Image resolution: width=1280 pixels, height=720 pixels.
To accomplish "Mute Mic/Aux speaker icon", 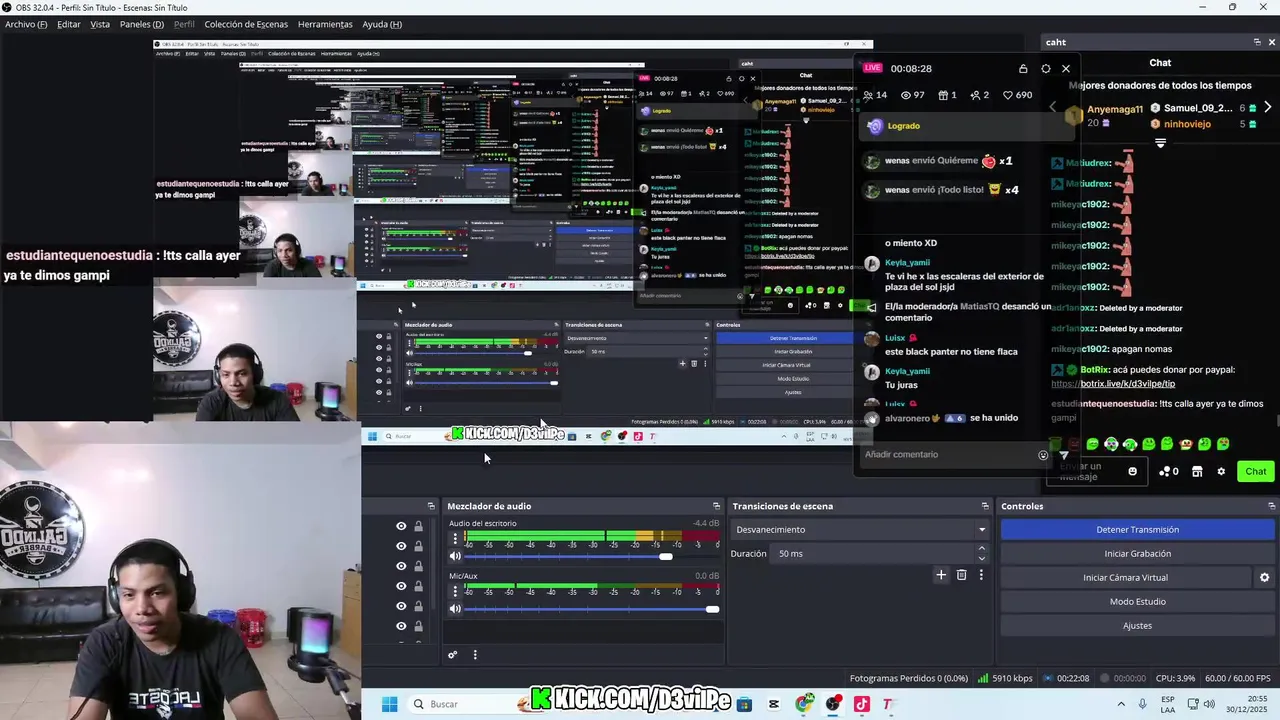I will click(455, 609).
